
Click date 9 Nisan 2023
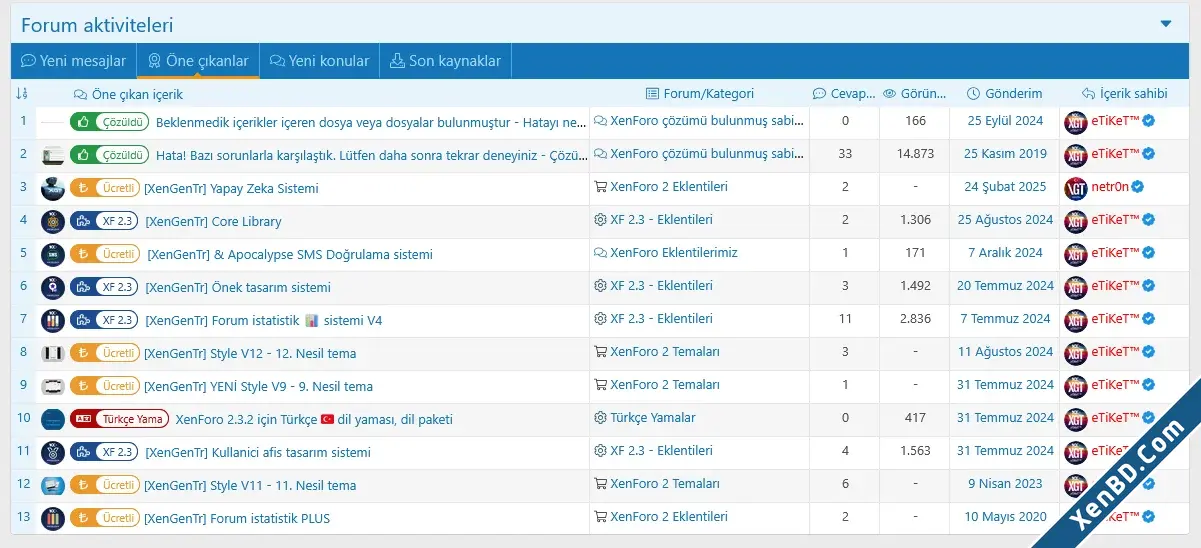point(1005,484)
